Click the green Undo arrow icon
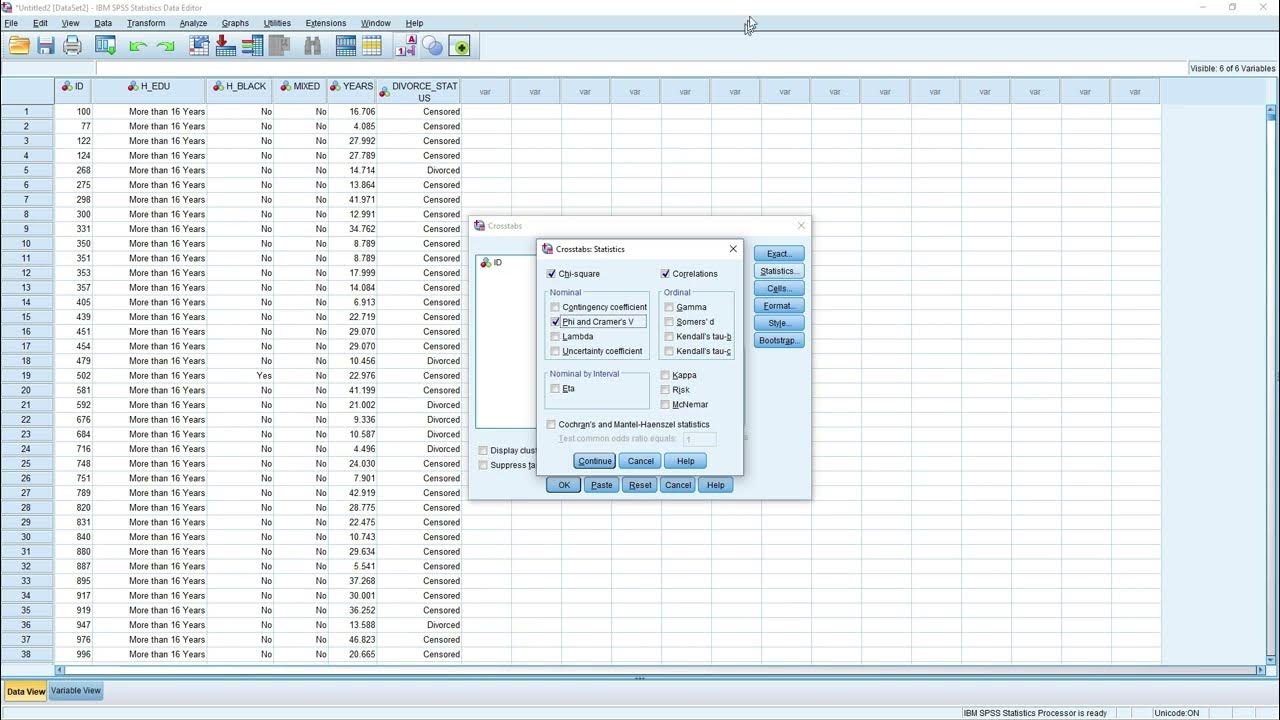Viewport: 1280px width, 720px height. pyautogui.click(x=137, y=46)
